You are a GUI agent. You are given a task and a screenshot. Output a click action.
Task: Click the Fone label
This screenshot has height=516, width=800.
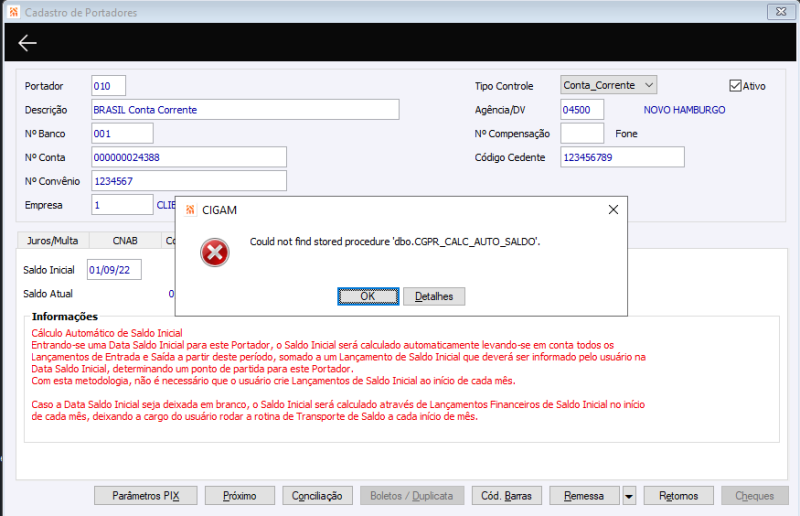[626, 134]
